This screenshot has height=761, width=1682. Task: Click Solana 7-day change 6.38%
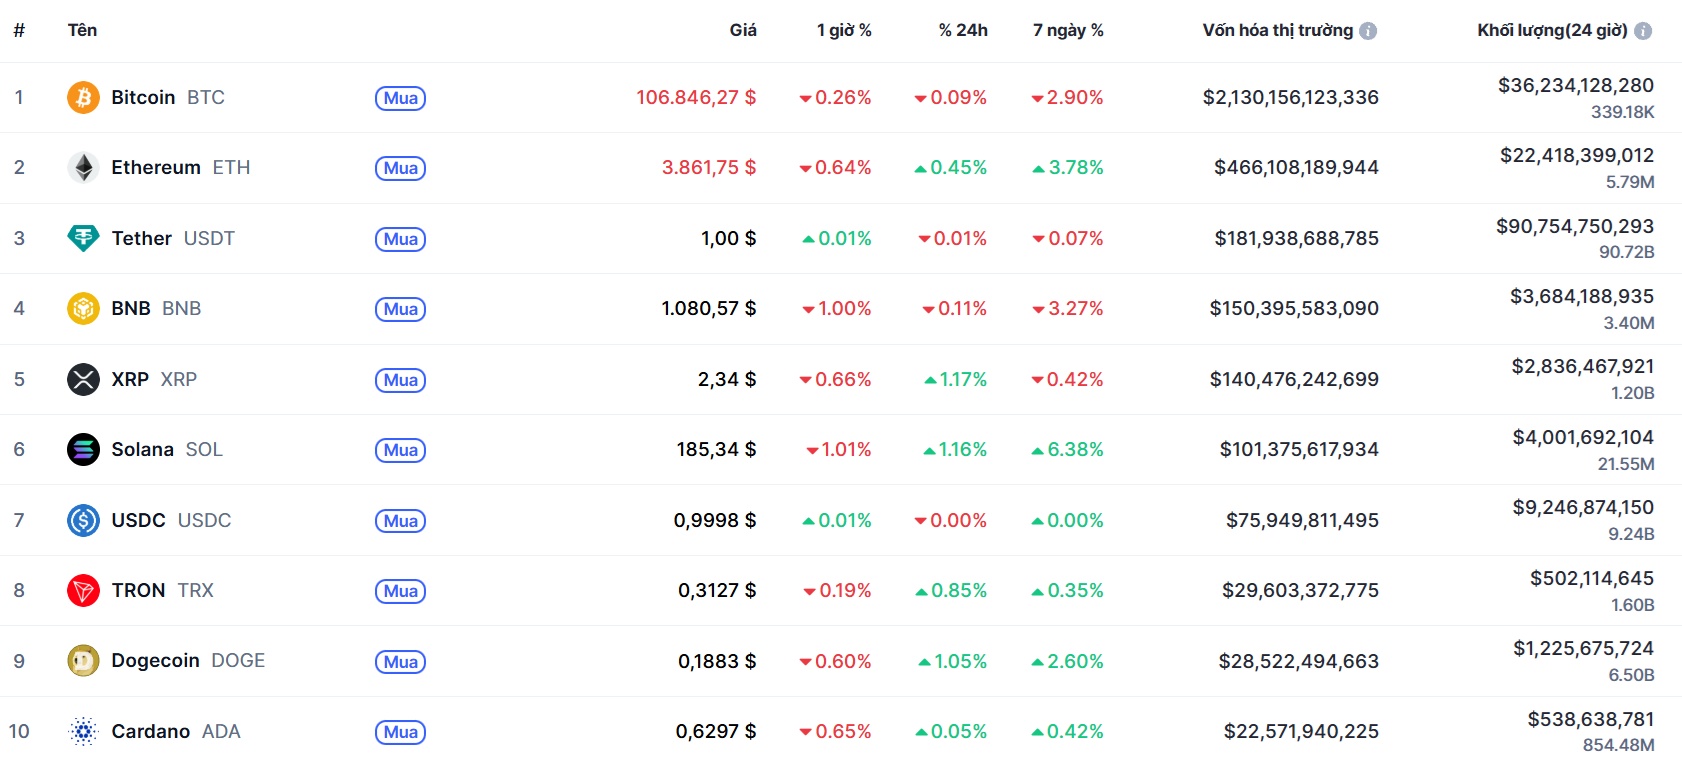point(1067,449)
